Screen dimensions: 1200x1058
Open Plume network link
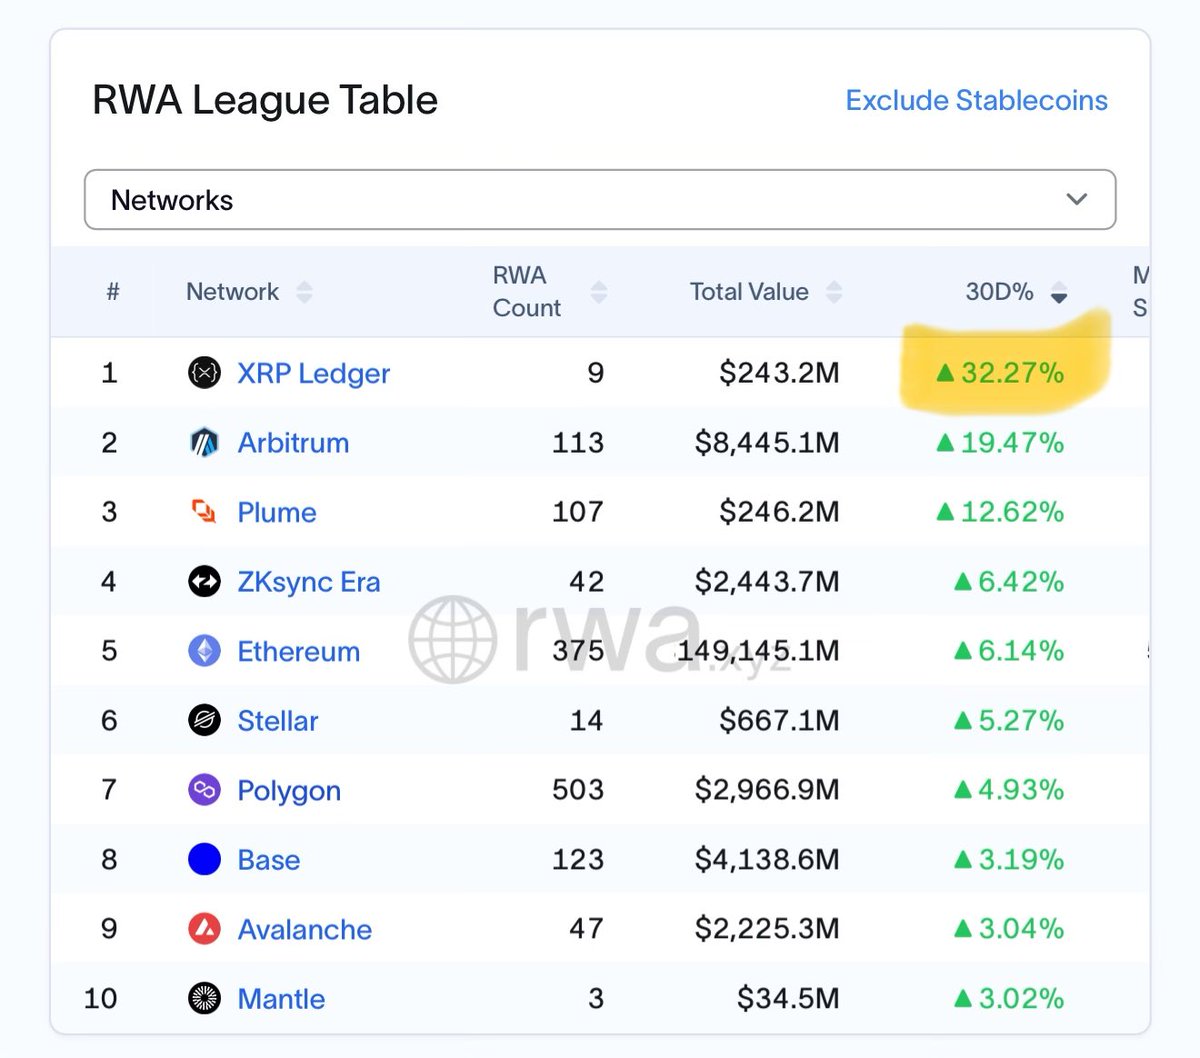[277, 512]
